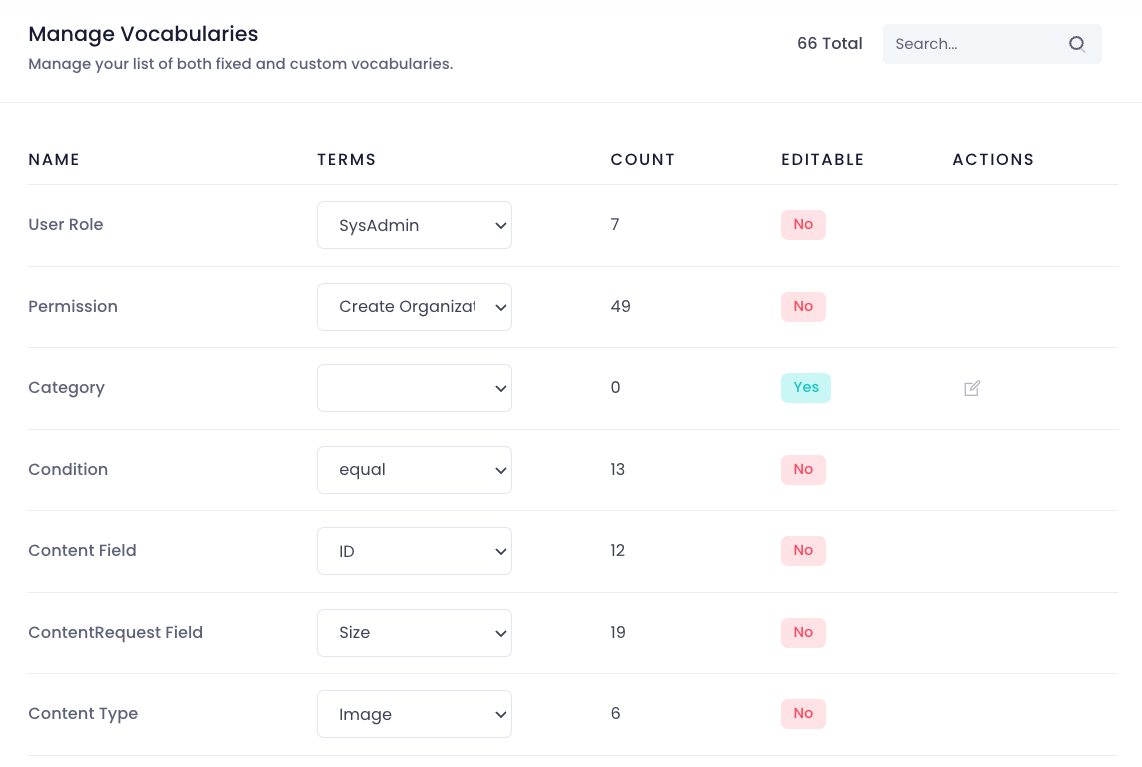Click the count 6 for Content Type
Screen dimensions: 1142x767
pyautogui.click(x=615, y=714)
